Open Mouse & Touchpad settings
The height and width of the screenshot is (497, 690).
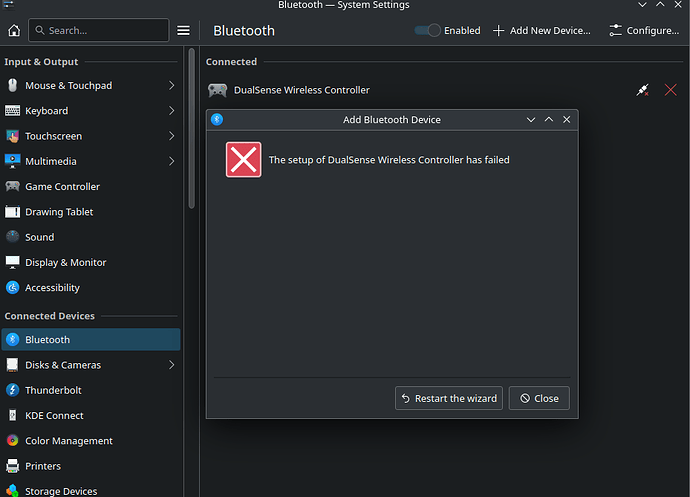[91, 85]
